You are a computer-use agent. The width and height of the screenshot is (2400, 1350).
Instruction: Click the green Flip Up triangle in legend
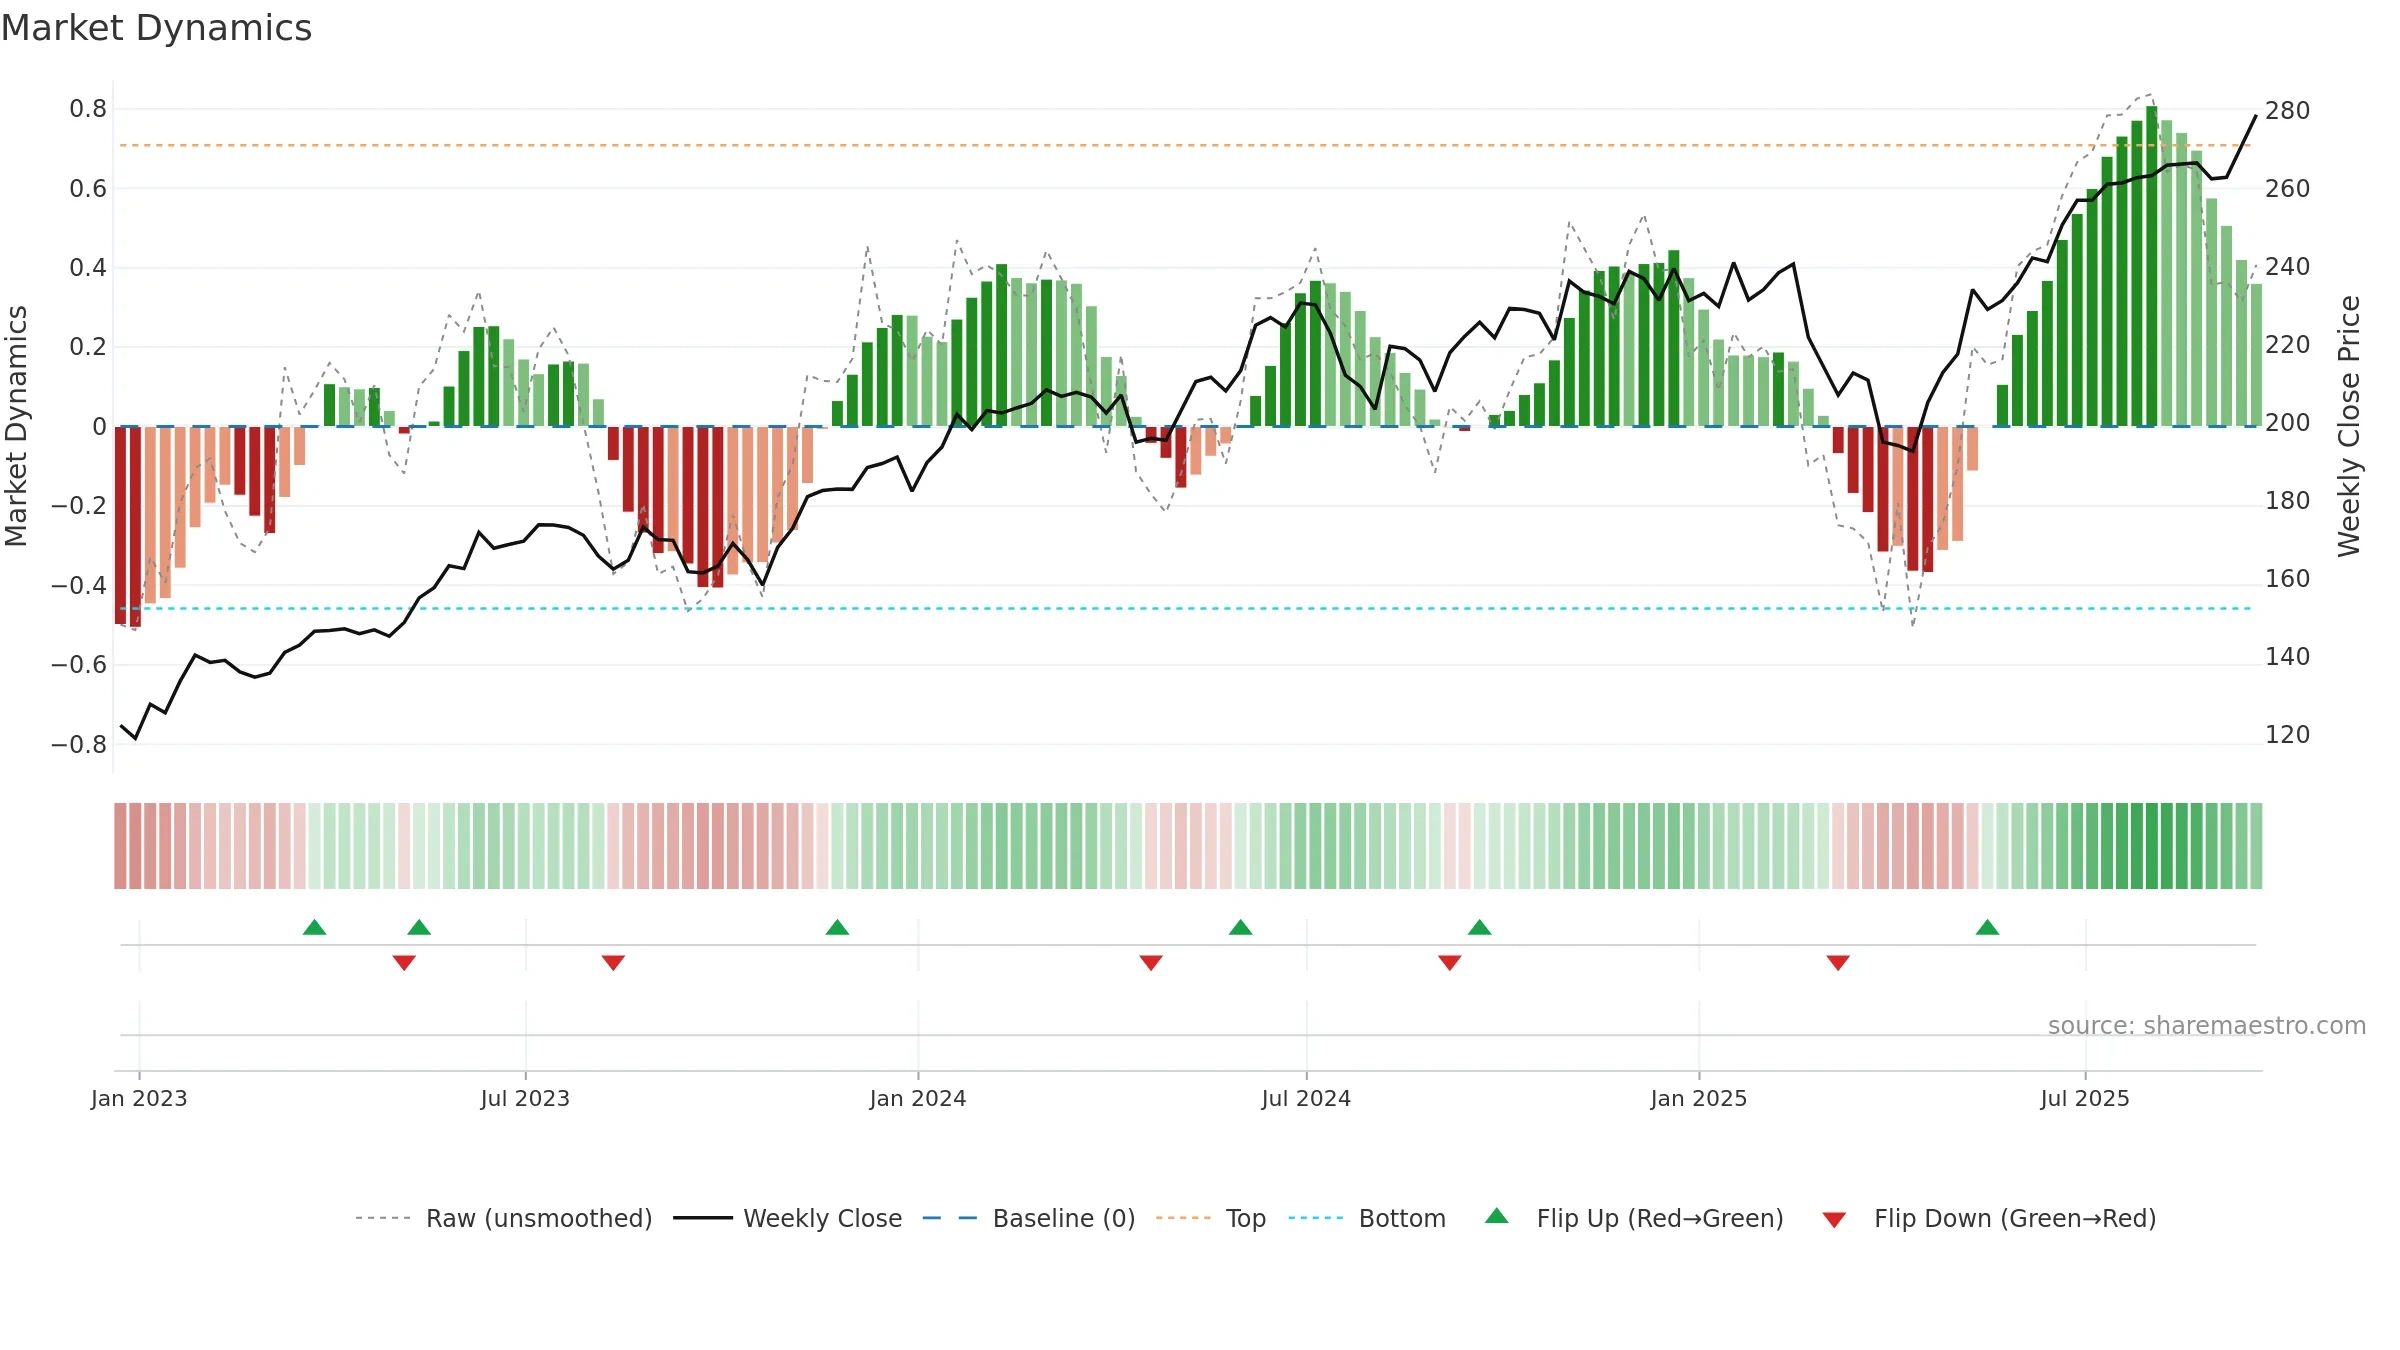coord(1496,1216)
